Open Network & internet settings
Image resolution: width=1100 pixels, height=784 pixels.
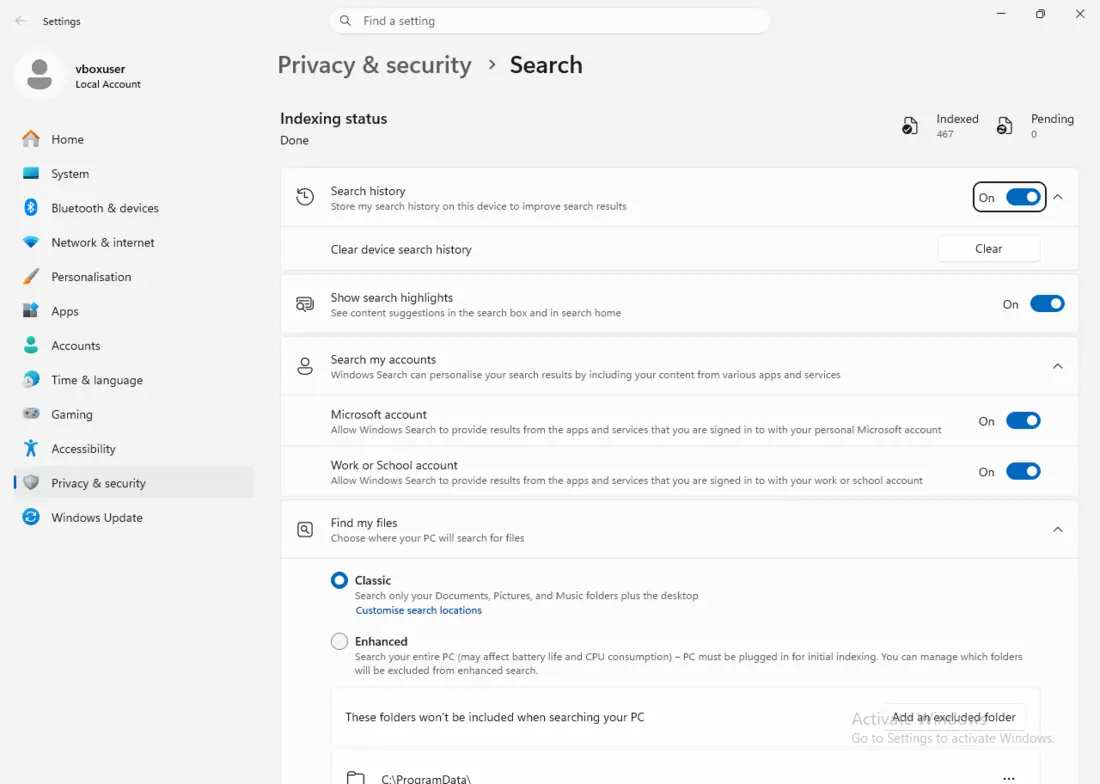133,242
